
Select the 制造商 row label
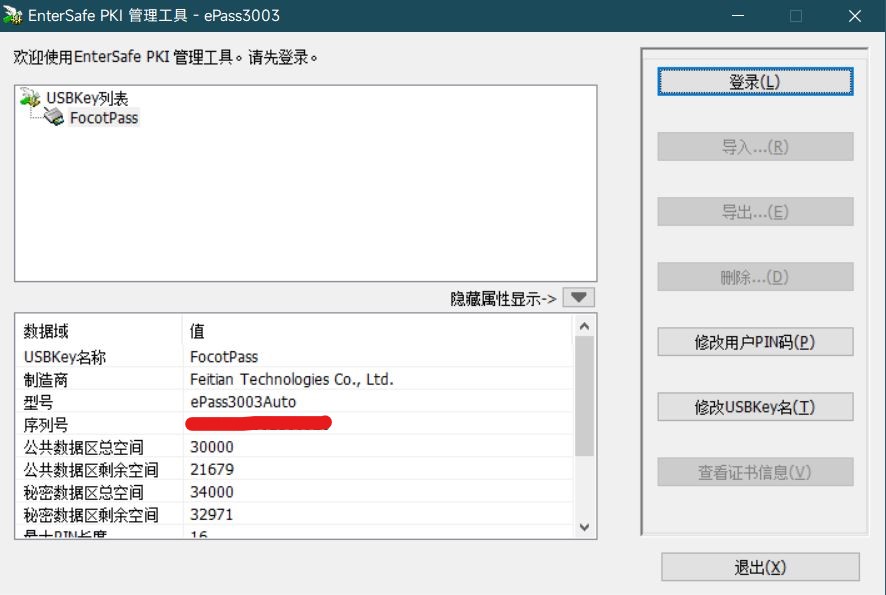click(x=46, y=380)
